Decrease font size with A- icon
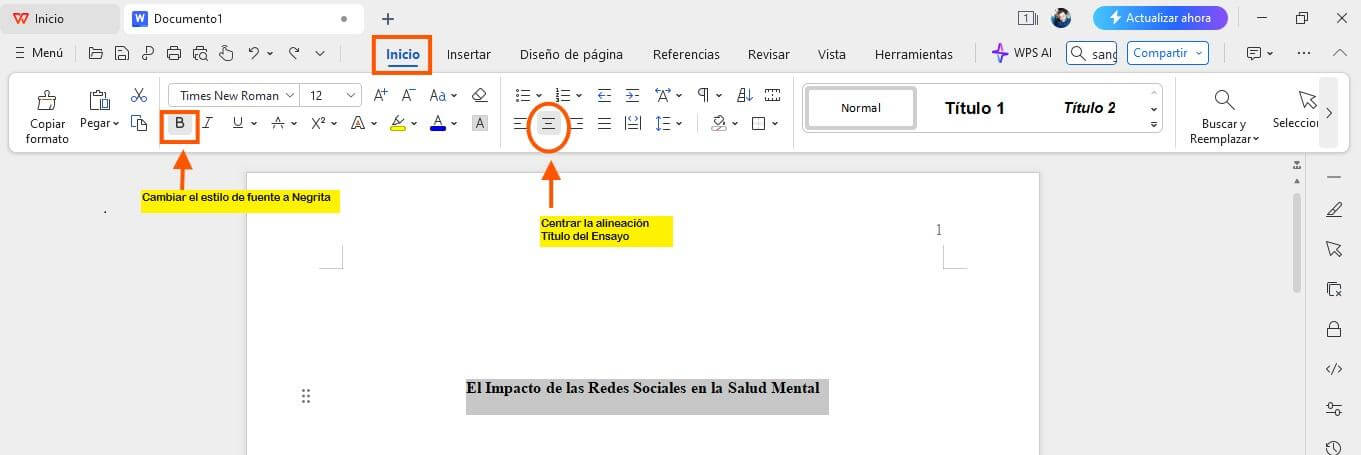The image size is (1361, 455). 408,95
